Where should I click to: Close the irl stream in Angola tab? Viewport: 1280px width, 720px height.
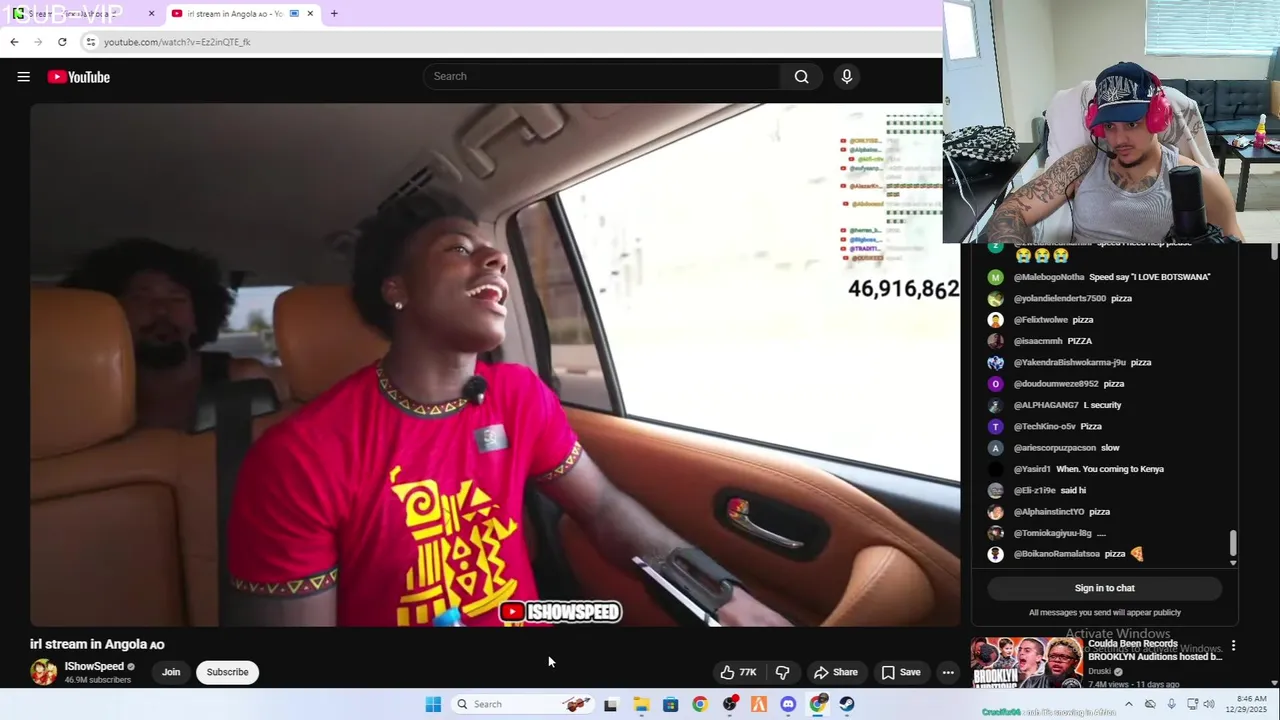(310, 13)
